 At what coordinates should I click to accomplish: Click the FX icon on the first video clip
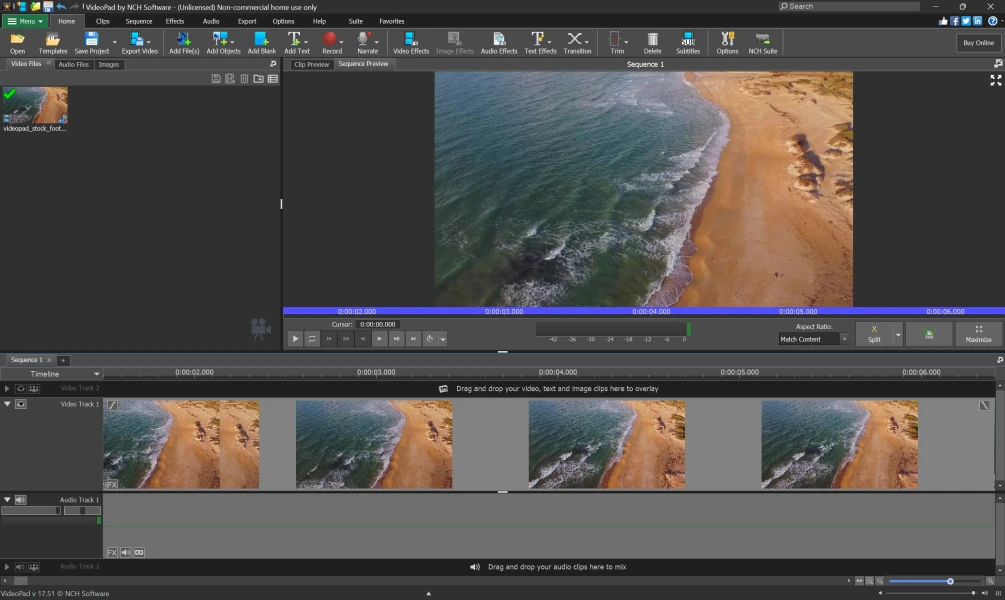(112, 484)
